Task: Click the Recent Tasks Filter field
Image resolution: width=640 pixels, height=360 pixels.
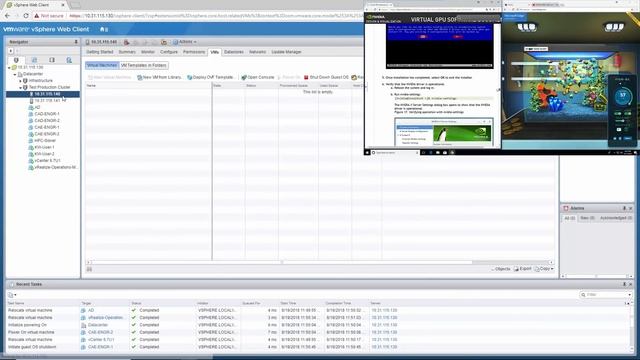Action: point(605,295)
